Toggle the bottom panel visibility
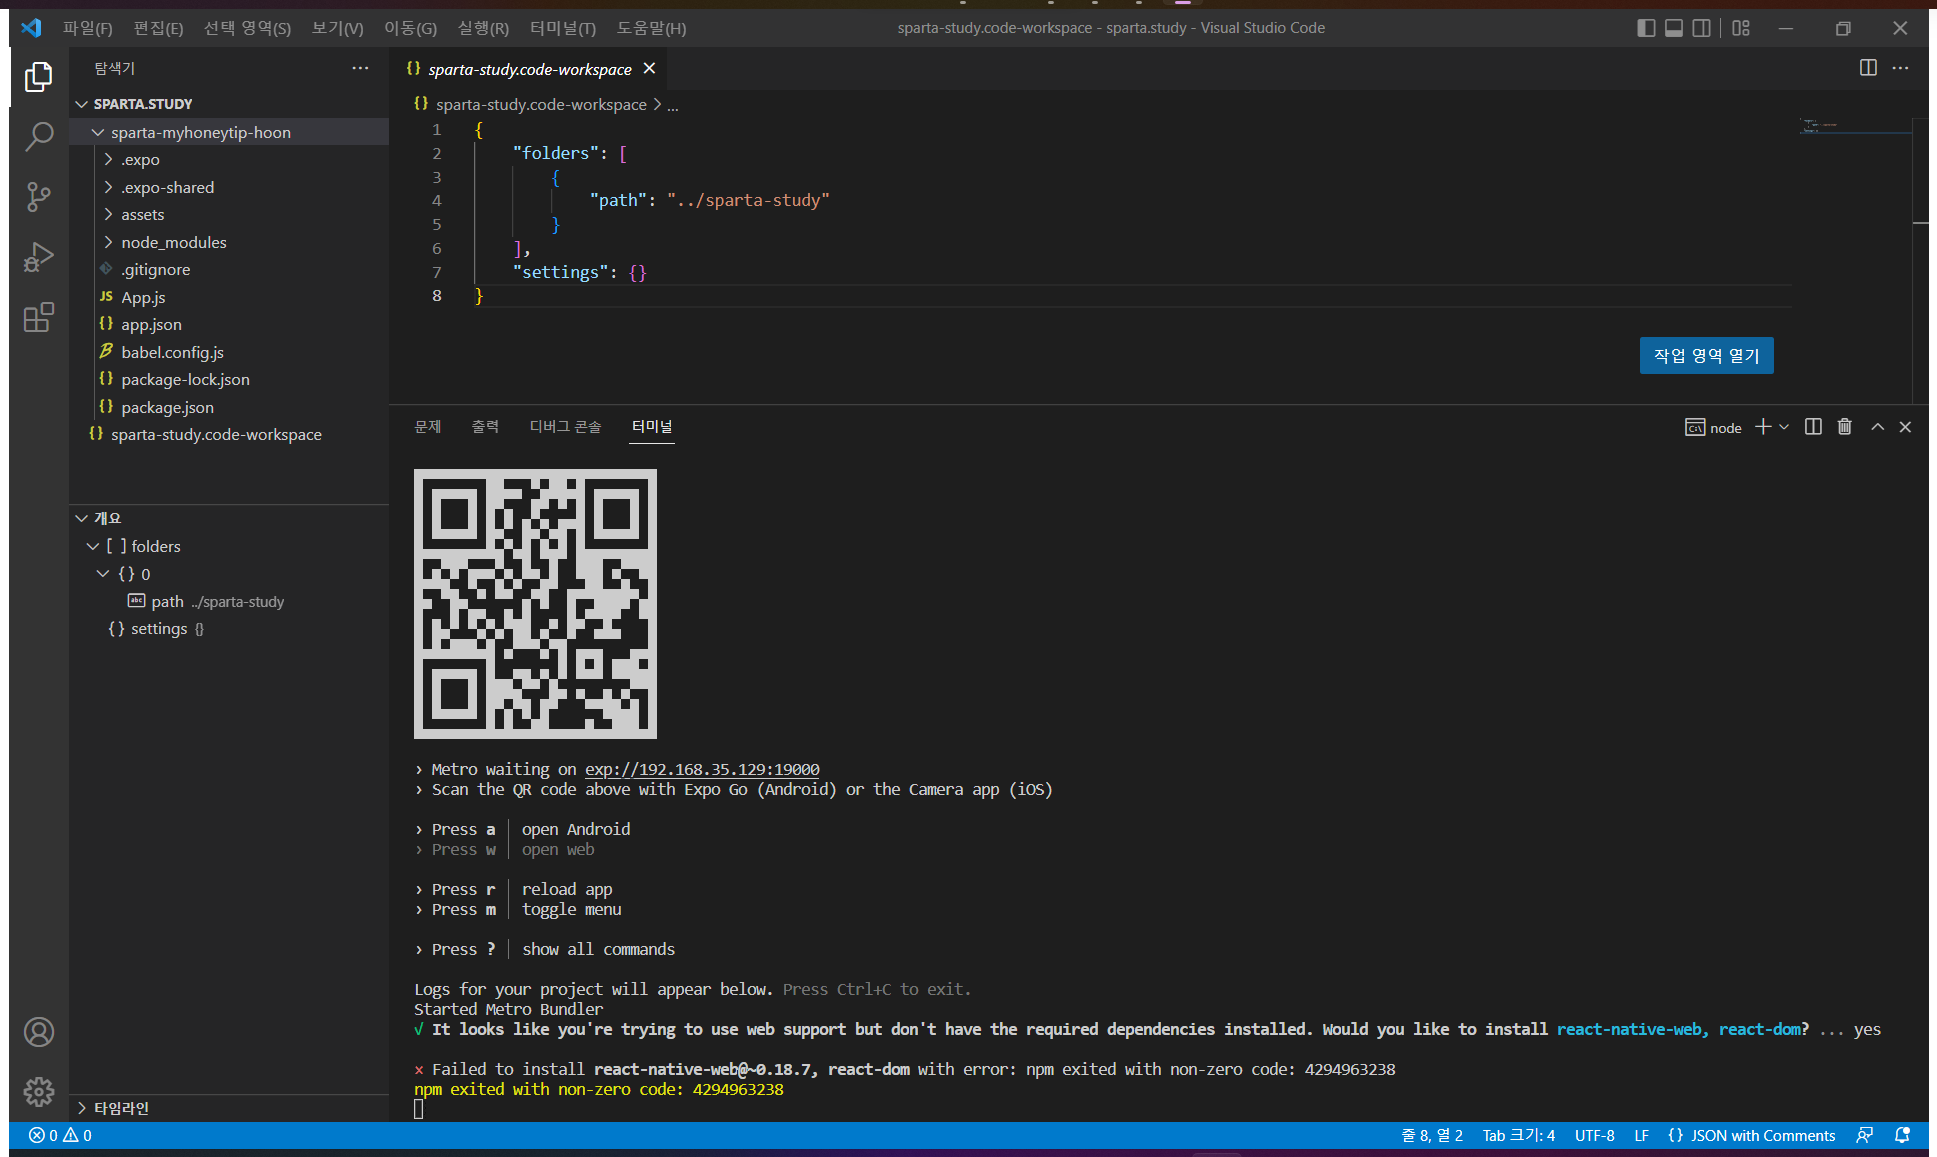This screenshot has width=1937, height=1157. 1674,28
